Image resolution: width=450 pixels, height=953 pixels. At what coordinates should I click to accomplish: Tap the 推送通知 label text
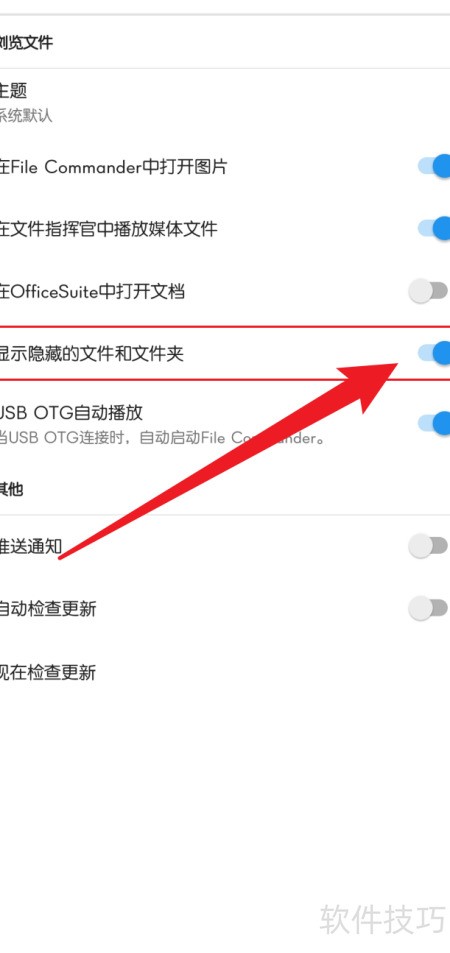coord(30,546)
